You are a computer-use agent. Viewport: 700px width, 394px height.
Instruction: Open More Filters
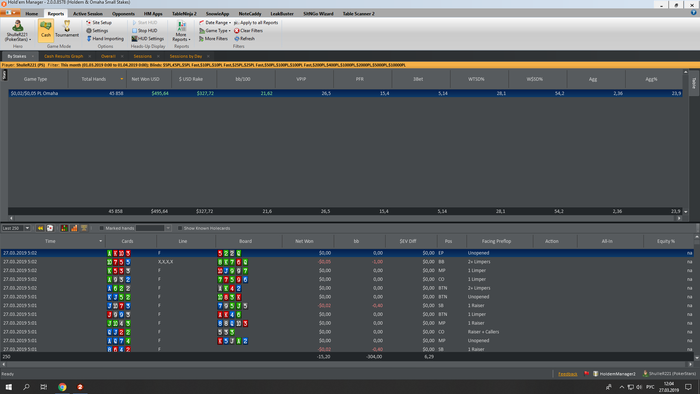(213, 39)
